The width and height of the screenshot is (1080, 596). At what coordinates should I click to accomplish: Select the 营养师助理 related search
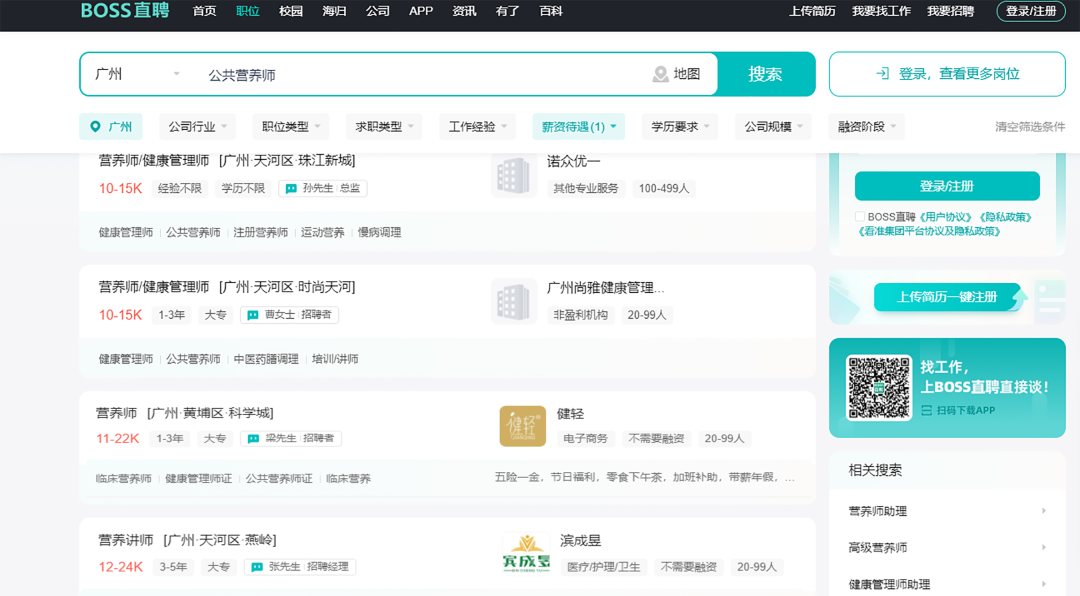[x=877, y=511]
